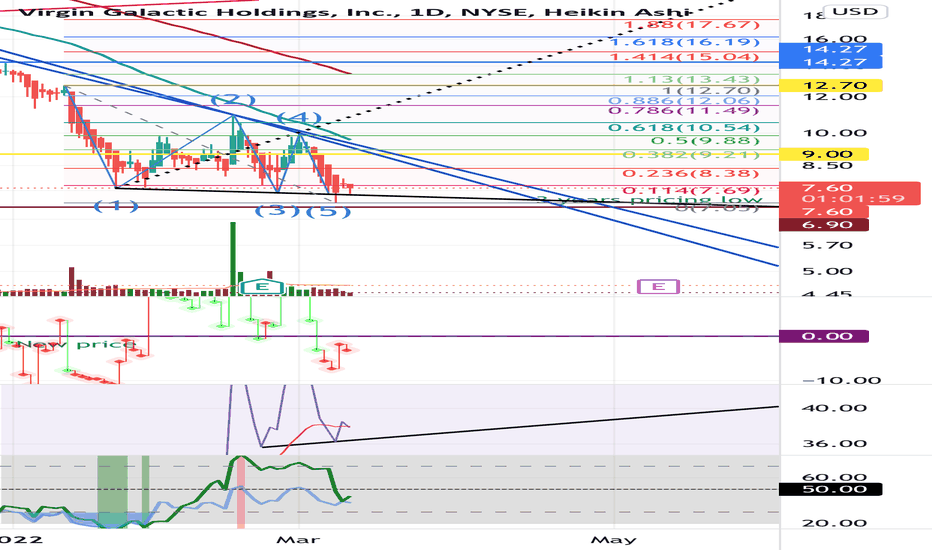Select the 1.88(17.67) Fibonacci level label
This screenshot has height=550, width=932.
[x=692, y=24]
